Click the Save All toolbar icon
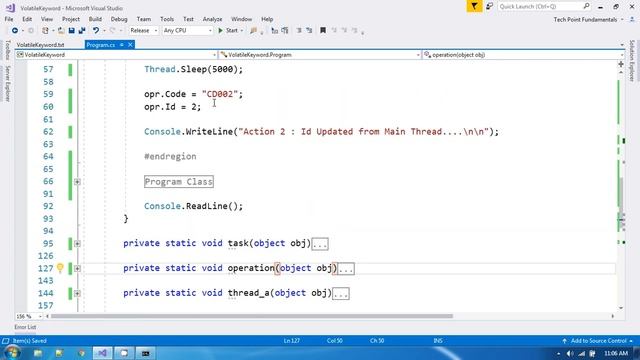The image size is (640, 360). (82, 31)
